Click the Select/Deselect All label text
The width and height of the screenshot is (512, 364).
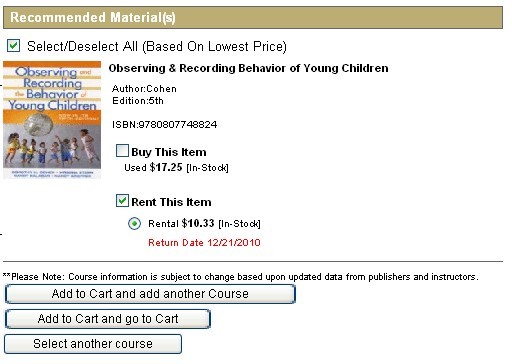[x=157, y=46]
